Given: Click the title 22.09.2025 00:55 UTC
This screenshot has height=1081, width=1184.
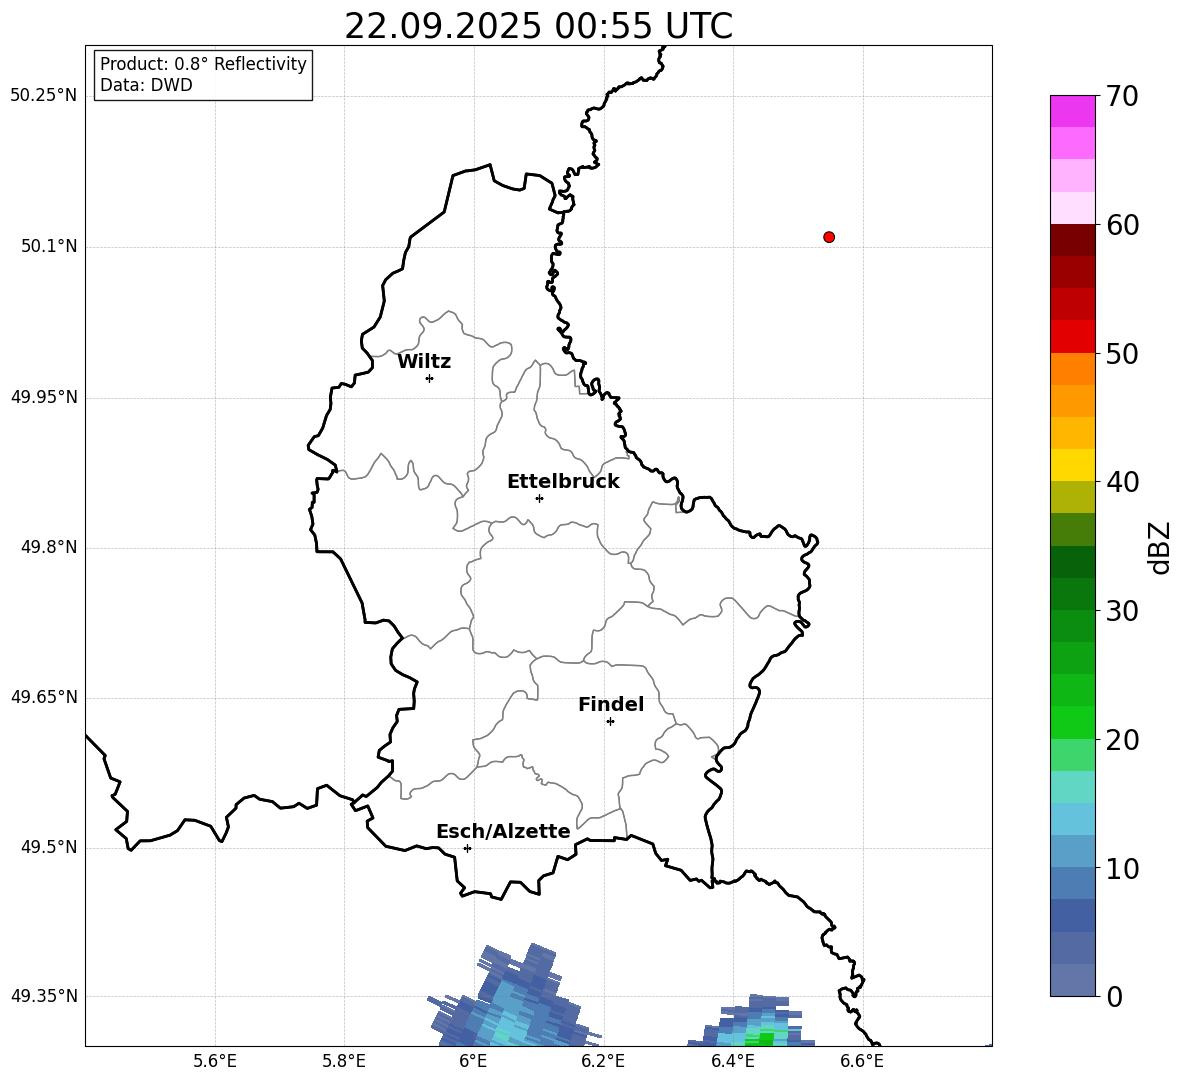Looking at the screenshot, I should click(538, 25).
